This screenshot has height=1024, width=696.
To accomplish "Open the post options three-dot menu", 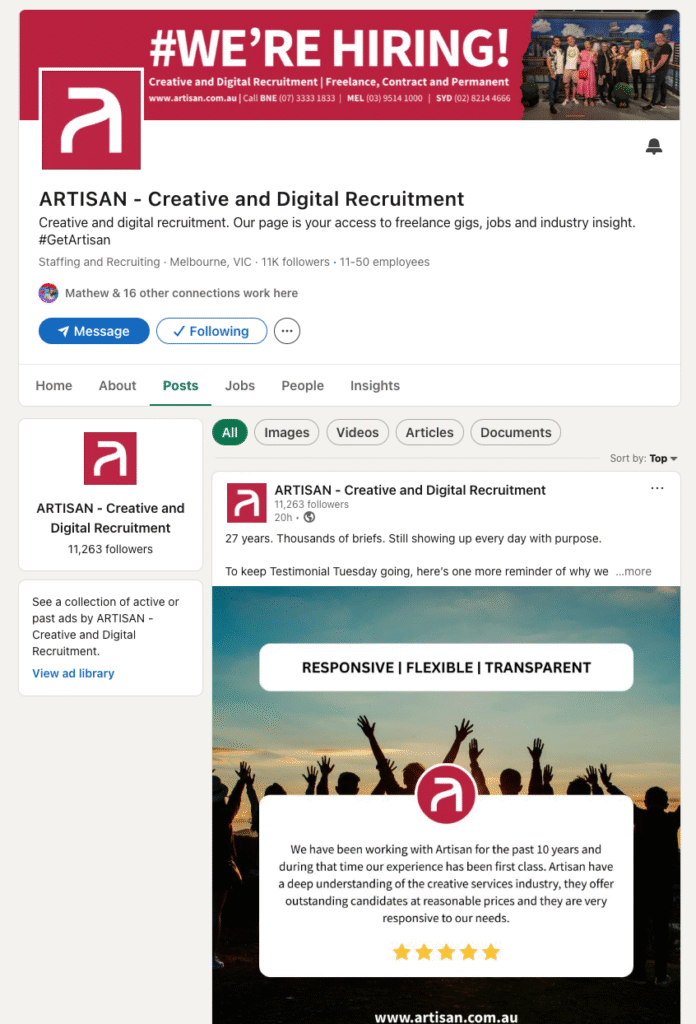I will click(657, 488).
